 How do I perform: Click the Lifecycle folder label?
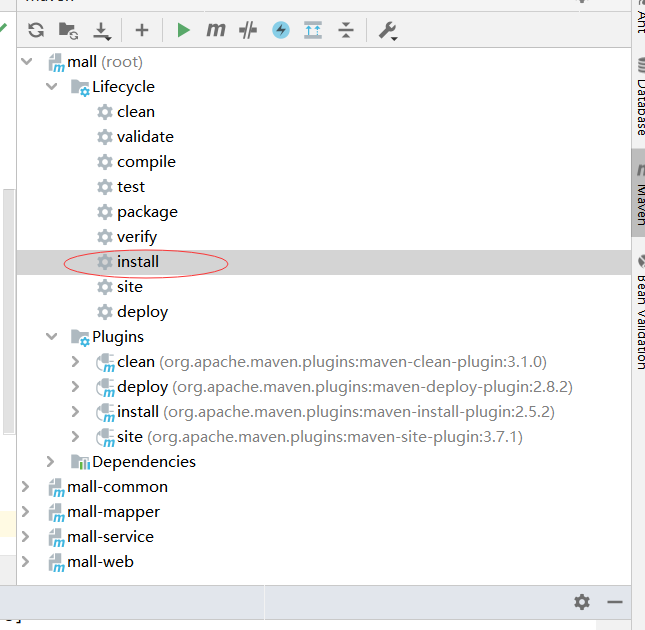tap(123, 87)
